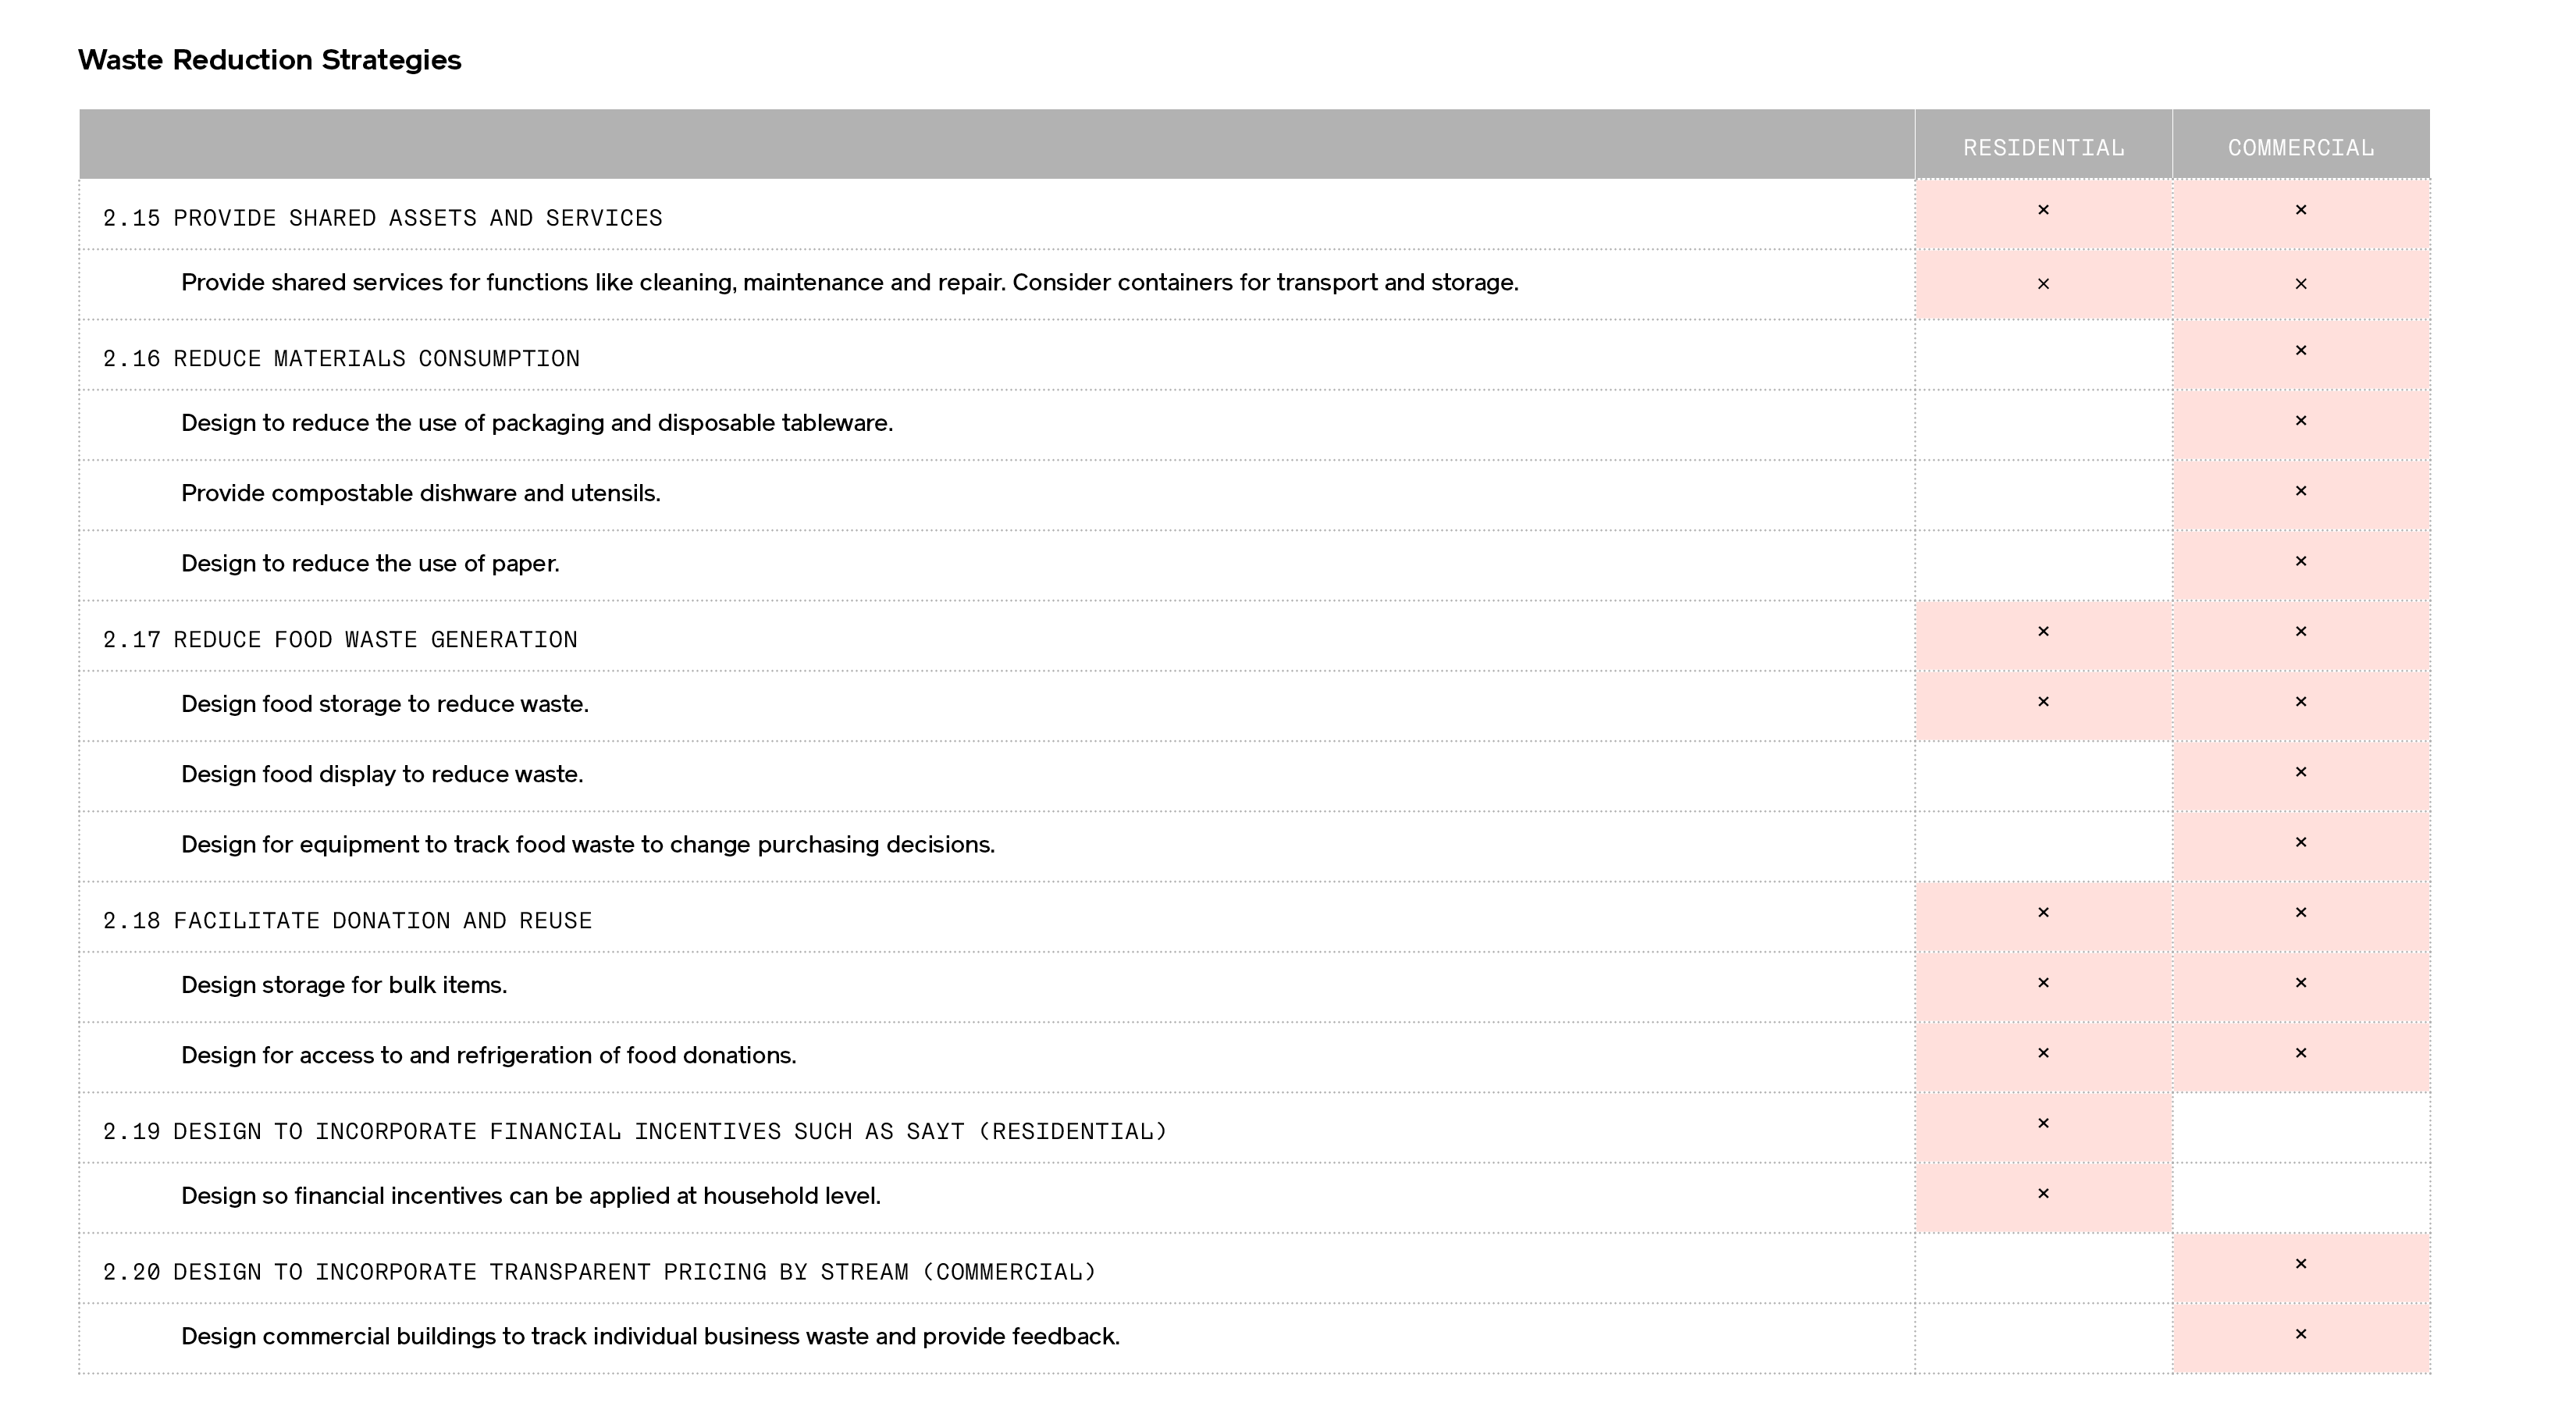
Task: Select the RESIDENTIAL column header
Action: click(2043, 148)
